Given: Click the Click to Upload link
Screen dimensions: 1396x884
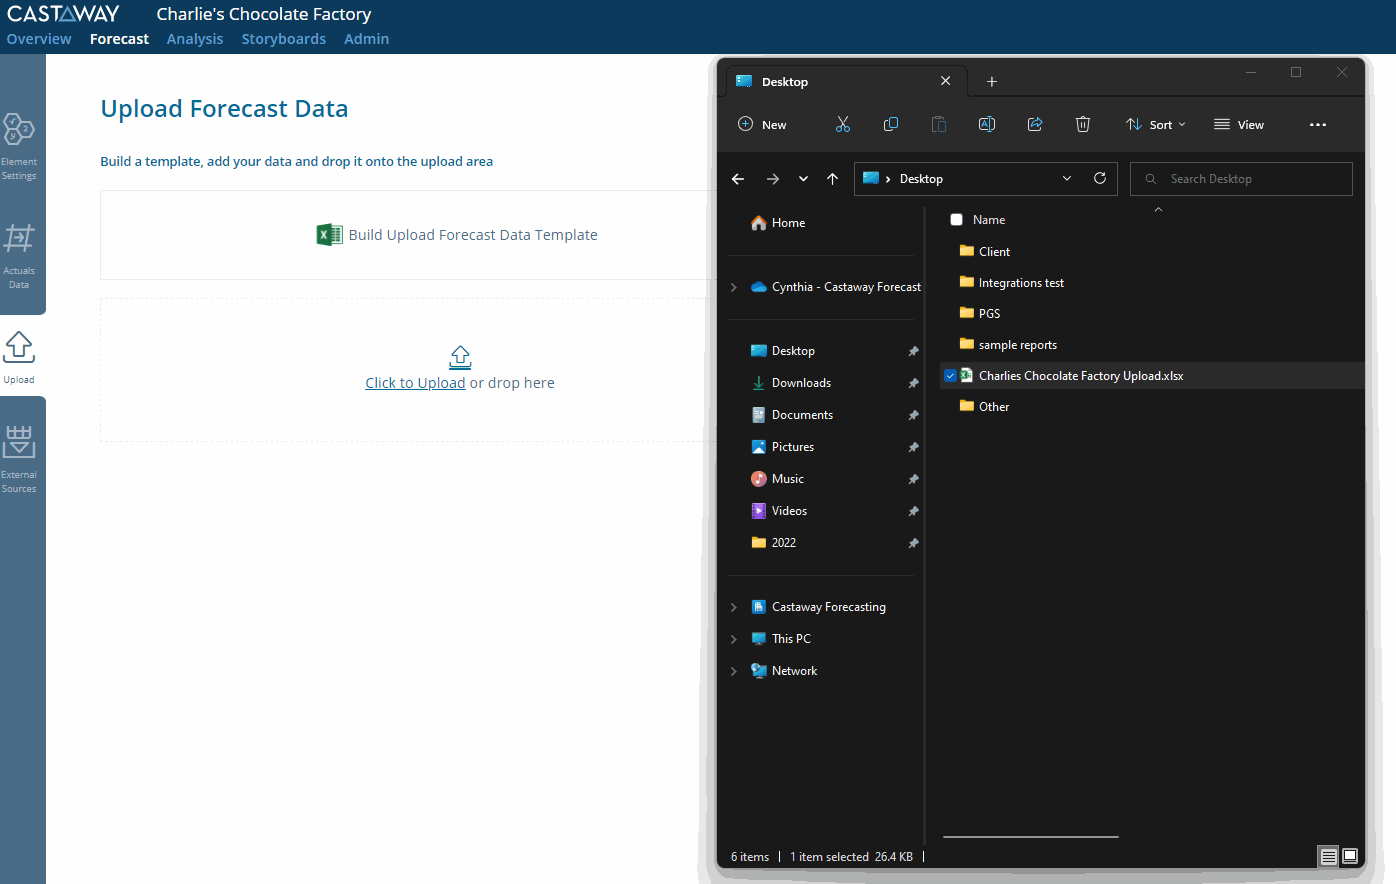Looking at the screenshot, I should (415, 383).
